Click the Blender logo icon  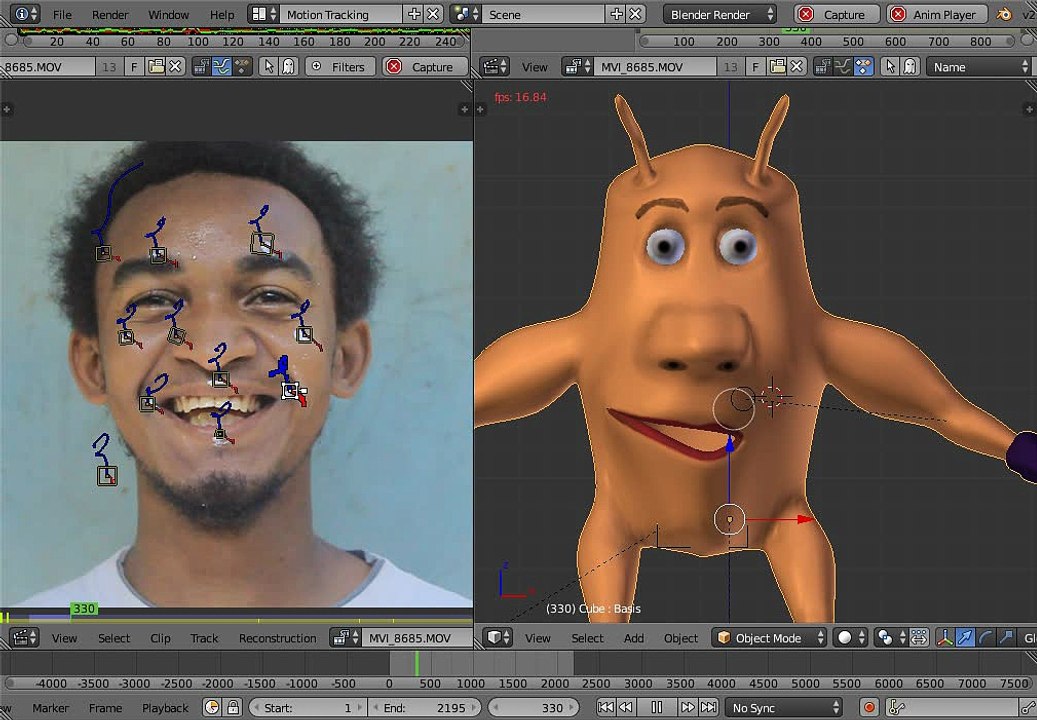1005,14
